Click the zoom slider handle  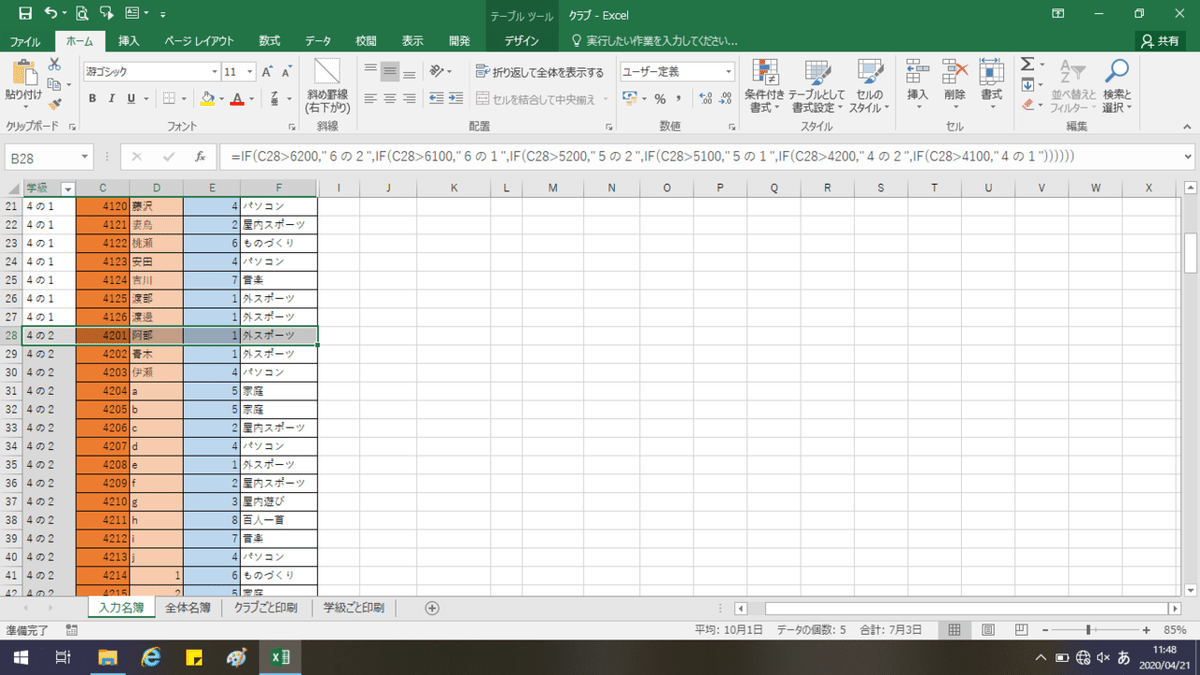pos(1088,630)
